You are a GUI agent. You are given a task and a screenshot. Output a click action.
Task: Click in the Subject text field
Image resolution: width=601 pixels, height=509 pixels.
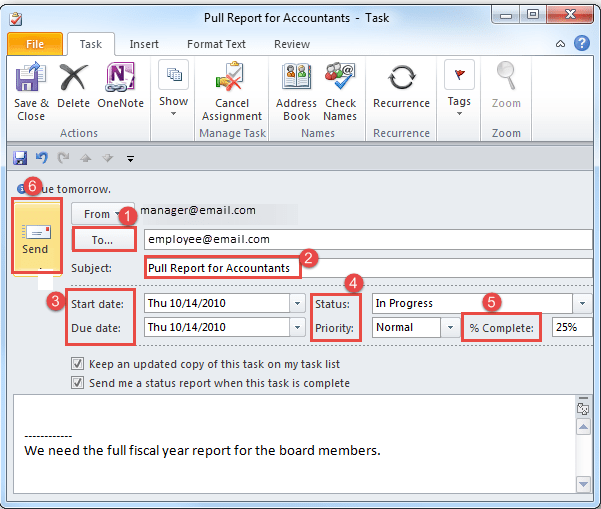pos(368,268)
